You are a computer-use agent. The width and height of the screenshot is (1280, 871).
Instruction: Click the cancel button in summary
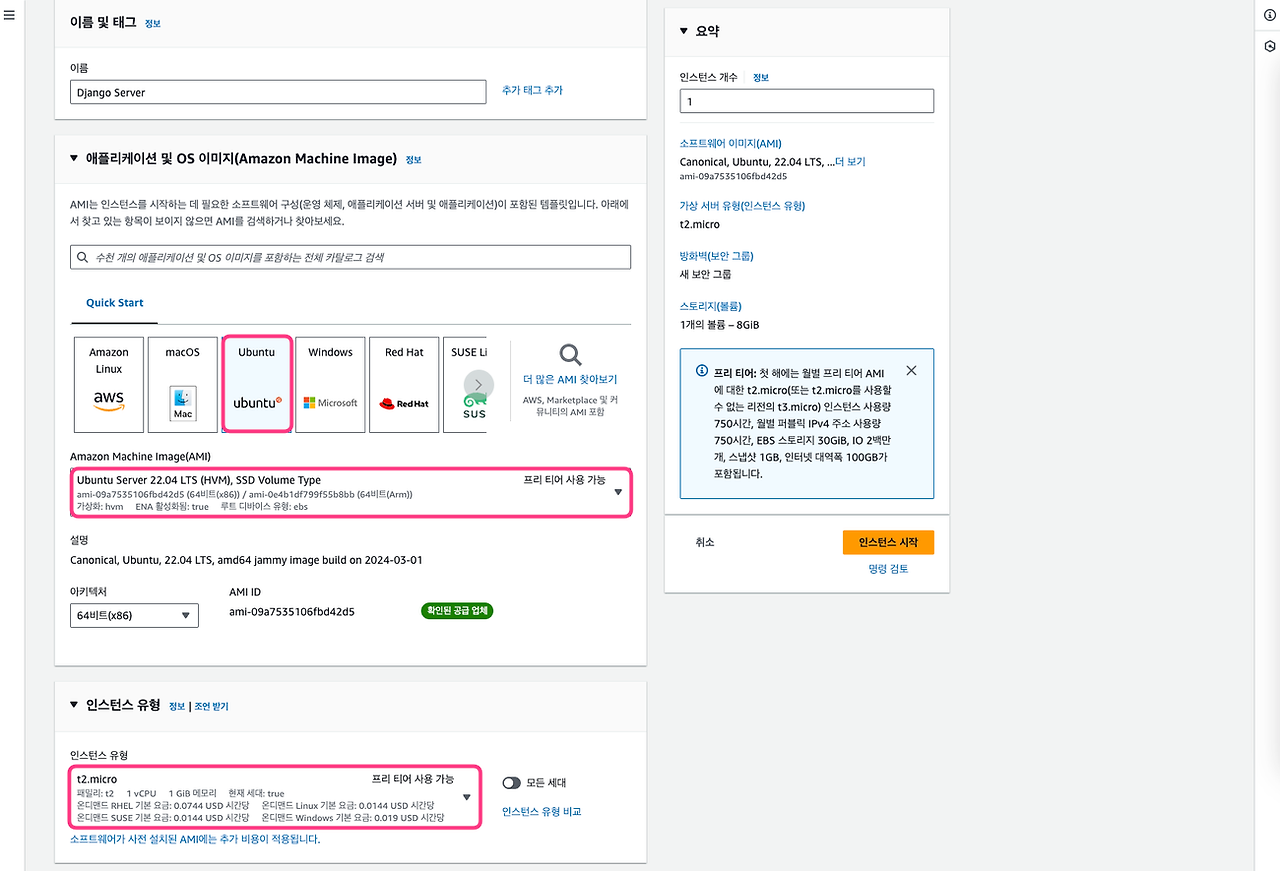point(705,542)
